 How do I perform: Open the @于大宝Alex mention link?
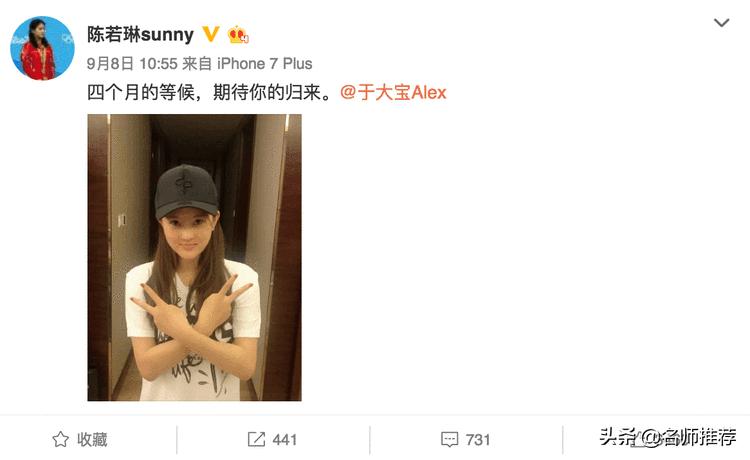pos(393,92)
